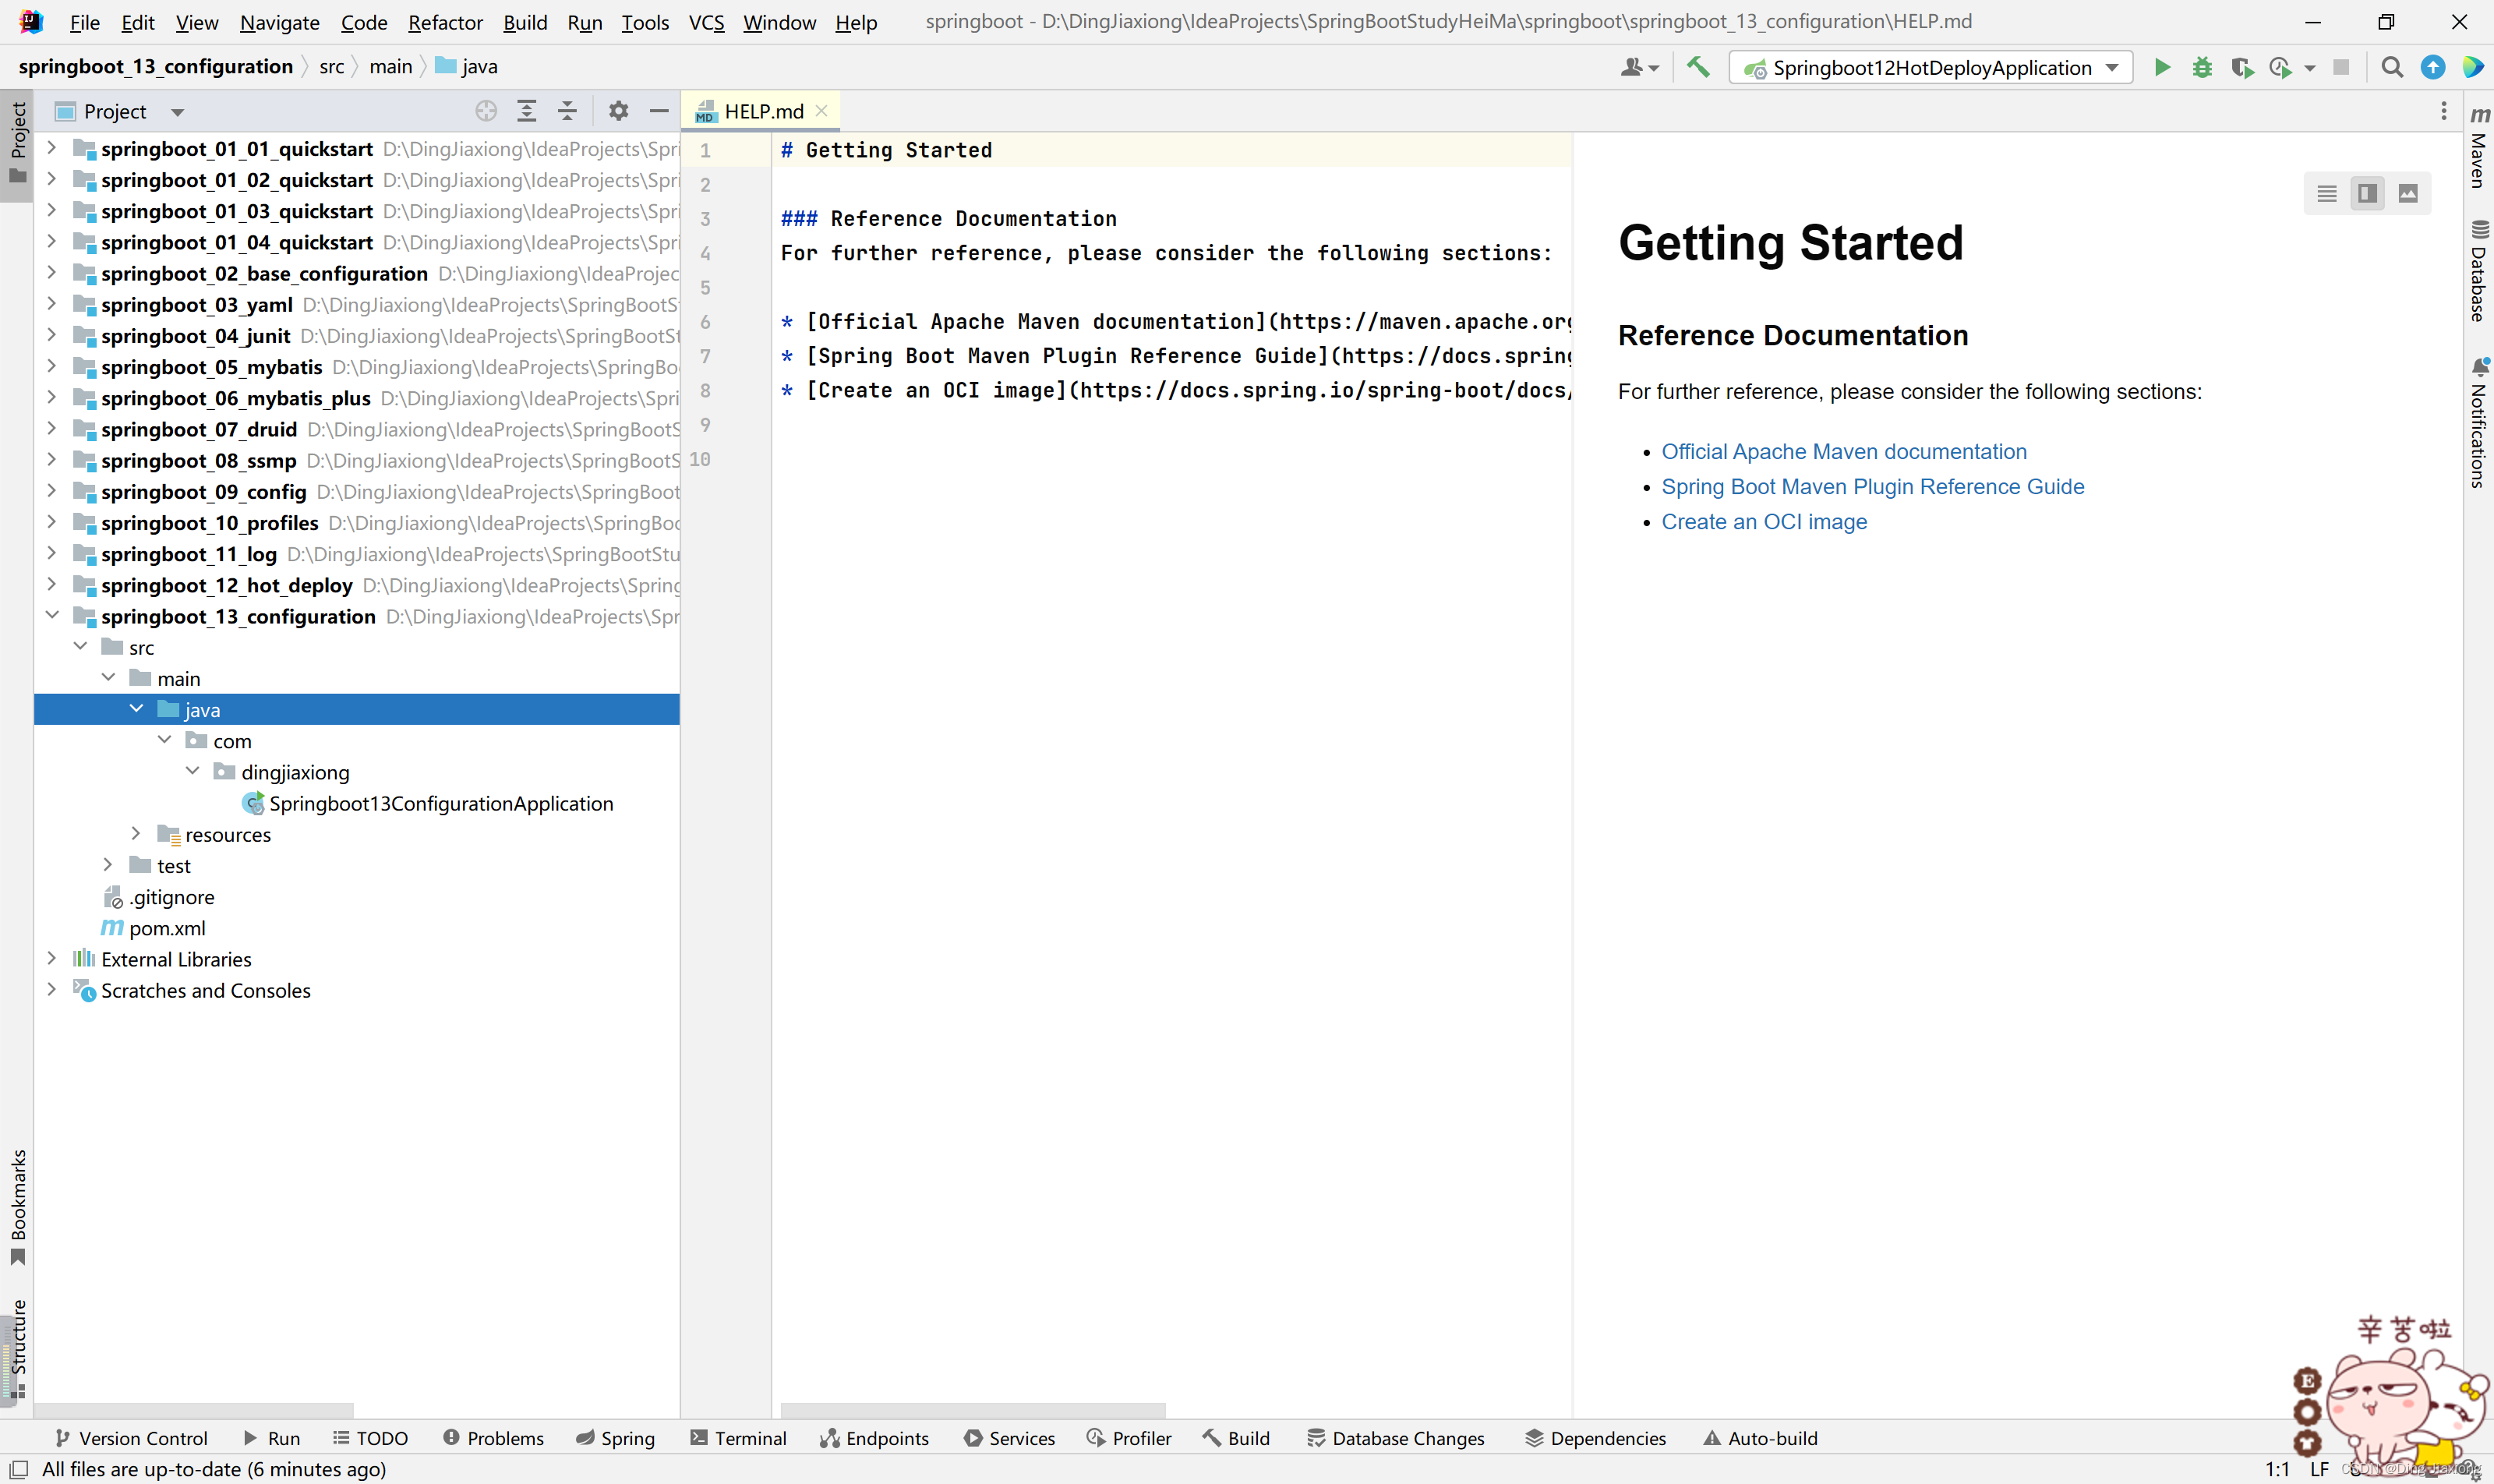
Task: Toggle the split editor layout icon
Action: click(x=2369, y=193)
